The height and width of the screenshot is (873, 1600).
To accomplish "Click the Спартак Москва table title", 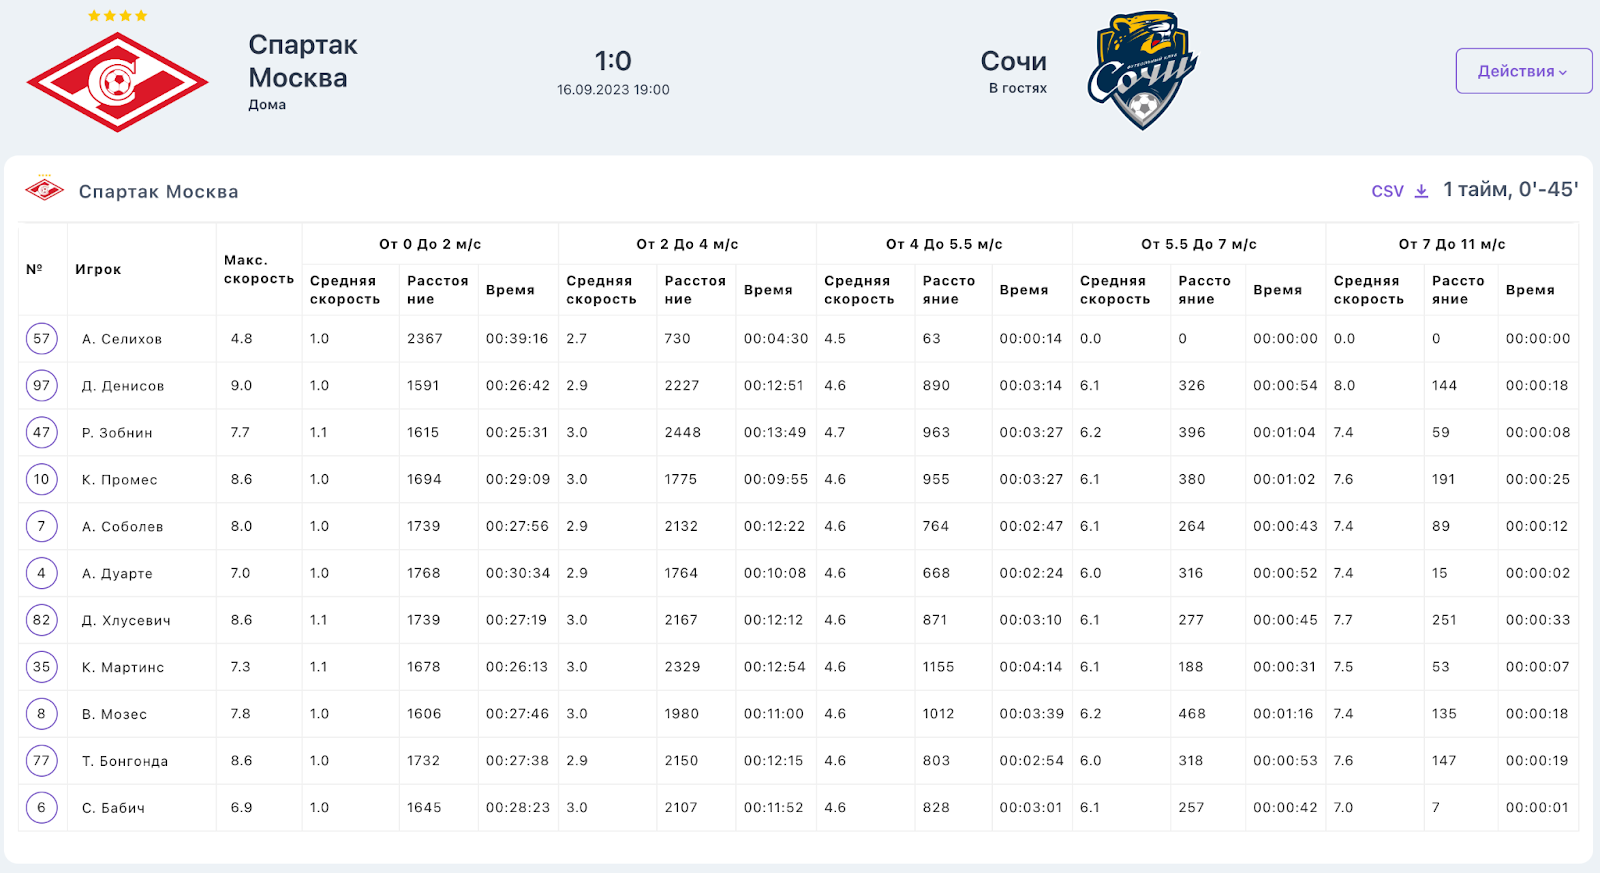I will click(158, 192).
